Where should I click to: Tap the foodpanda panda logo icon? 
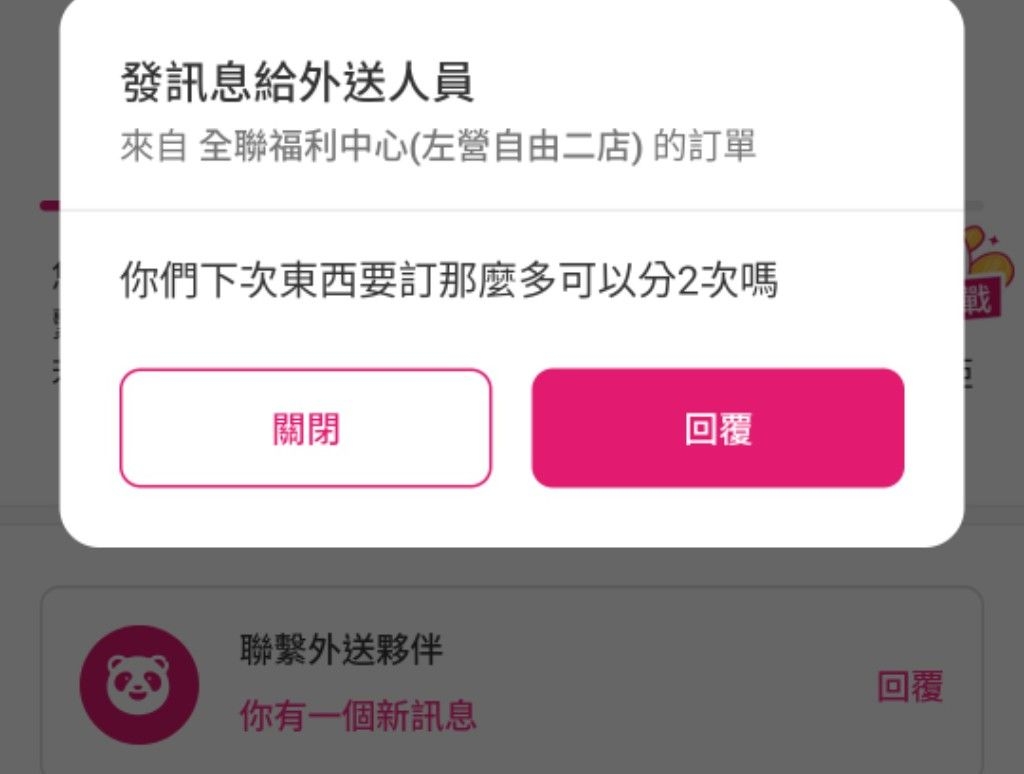(139, 685)
